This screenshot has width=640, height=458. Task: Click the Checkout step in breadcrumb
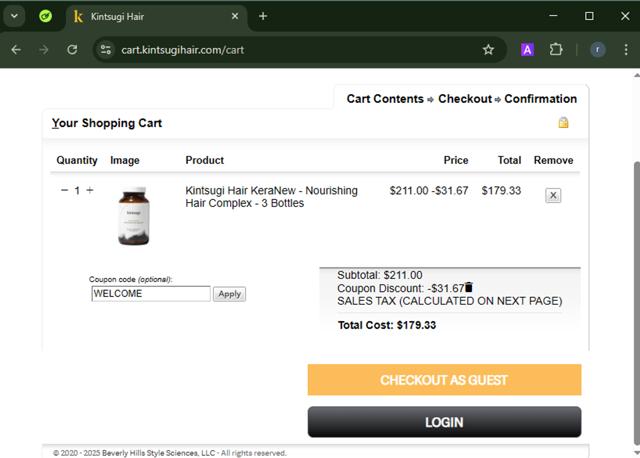click(x=465, y=99)
